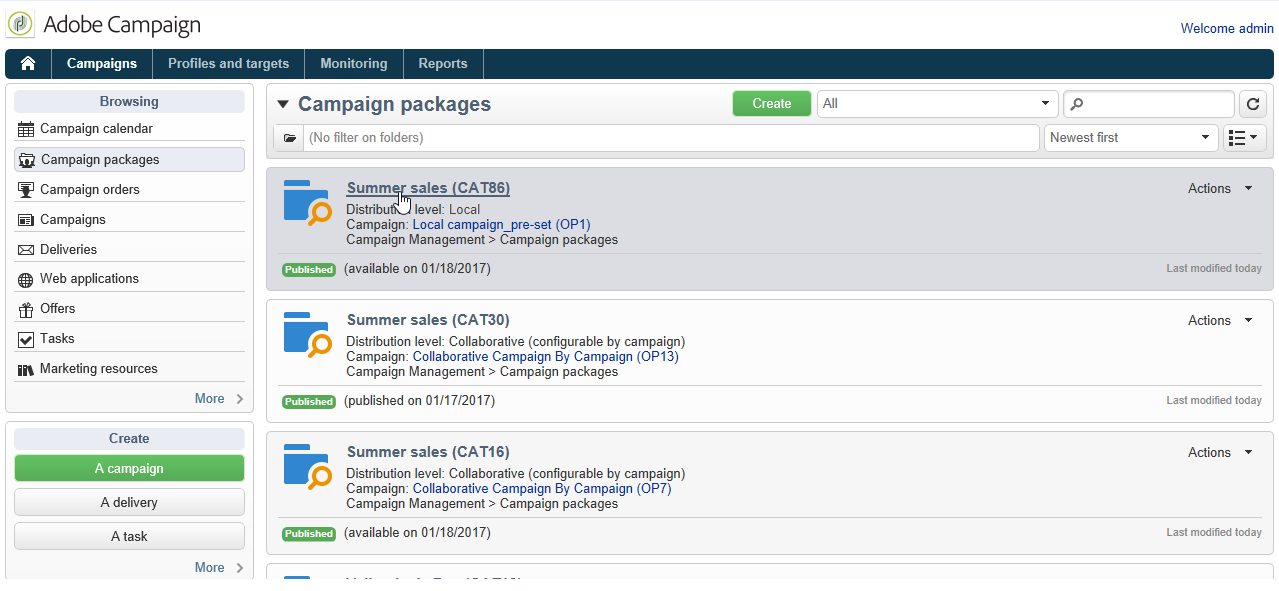Click the refresh icon beside search box
This screenshot has width=1279, height=591.
click(1254, 104)
